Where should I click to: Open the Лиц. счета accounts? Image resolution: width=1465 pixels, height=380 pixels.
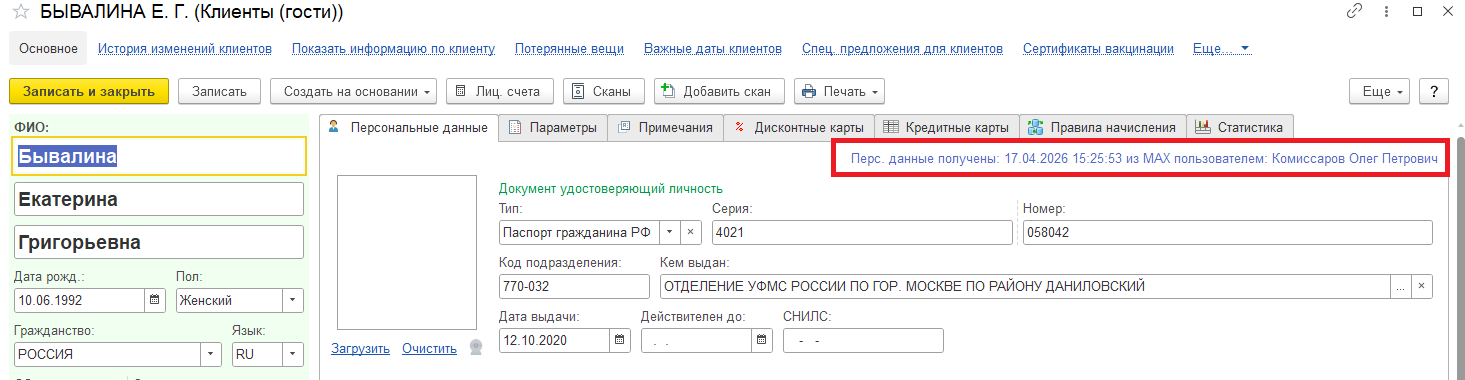(x=499, y=91)
